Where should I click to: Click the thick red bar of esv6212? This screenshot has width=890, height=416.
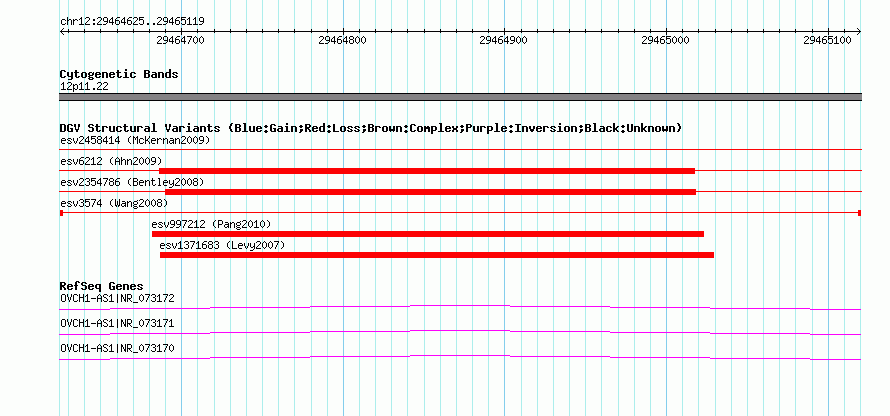pos(427,171)
